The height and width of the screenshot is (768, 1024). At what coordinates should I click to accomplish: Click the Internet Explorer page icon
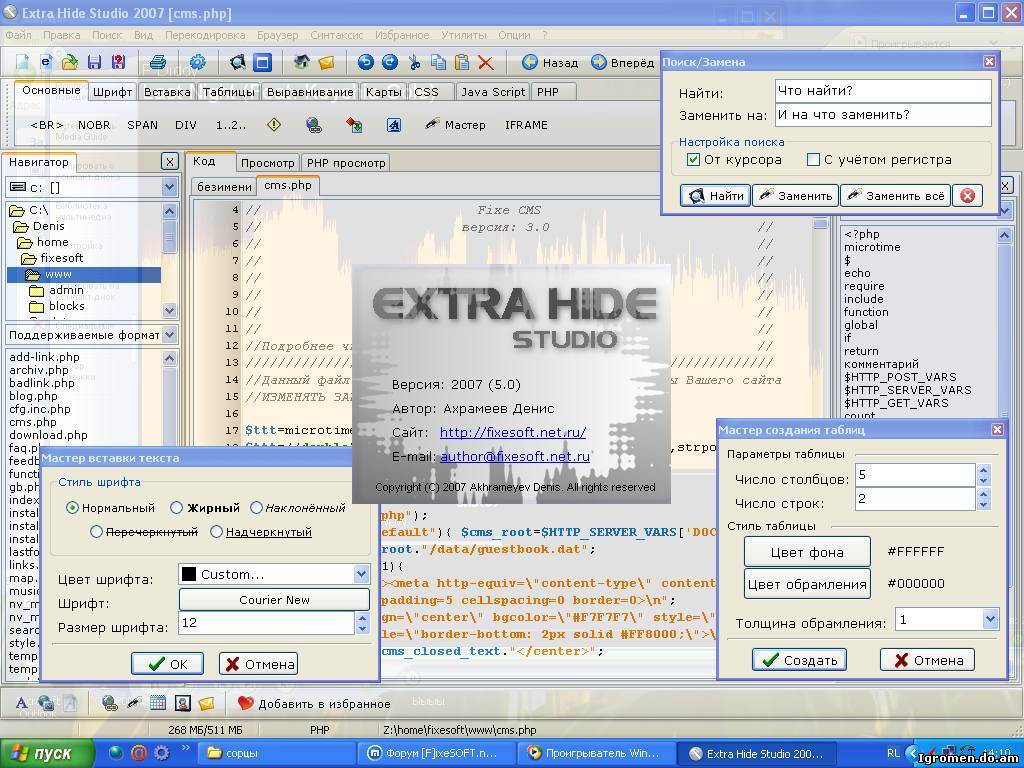point(46,62)
